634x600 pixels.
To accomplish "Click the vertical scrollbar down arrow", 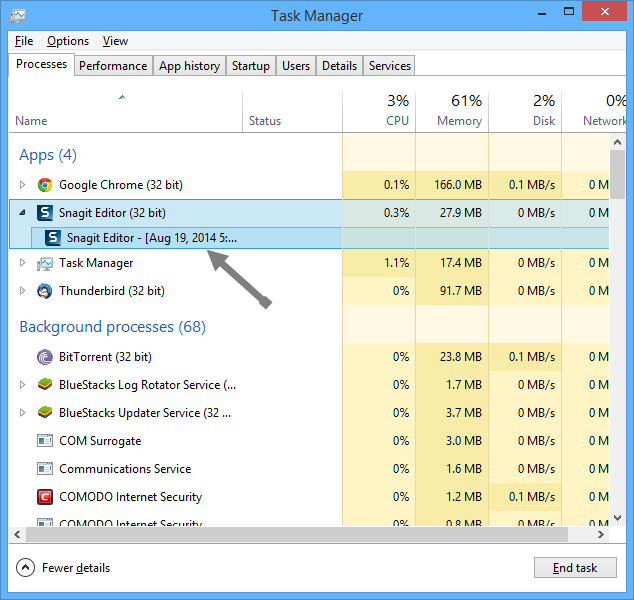I will point(617,518).
